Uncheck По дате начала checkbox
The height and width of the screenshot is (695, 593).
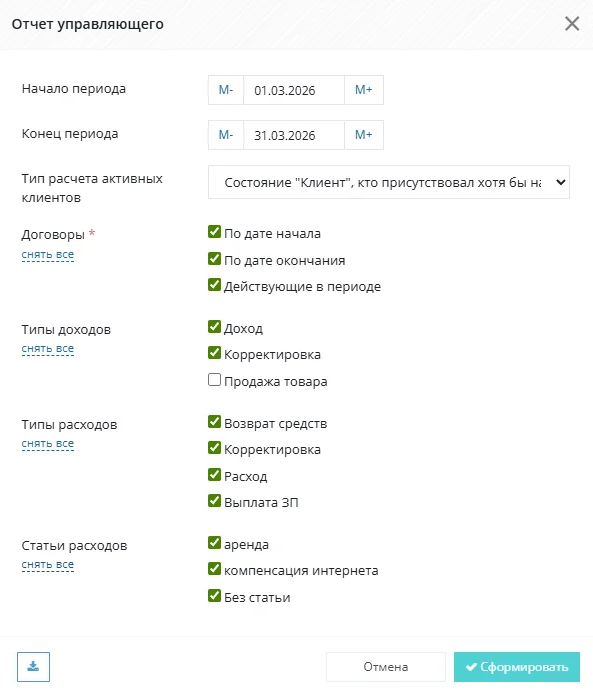215,232
